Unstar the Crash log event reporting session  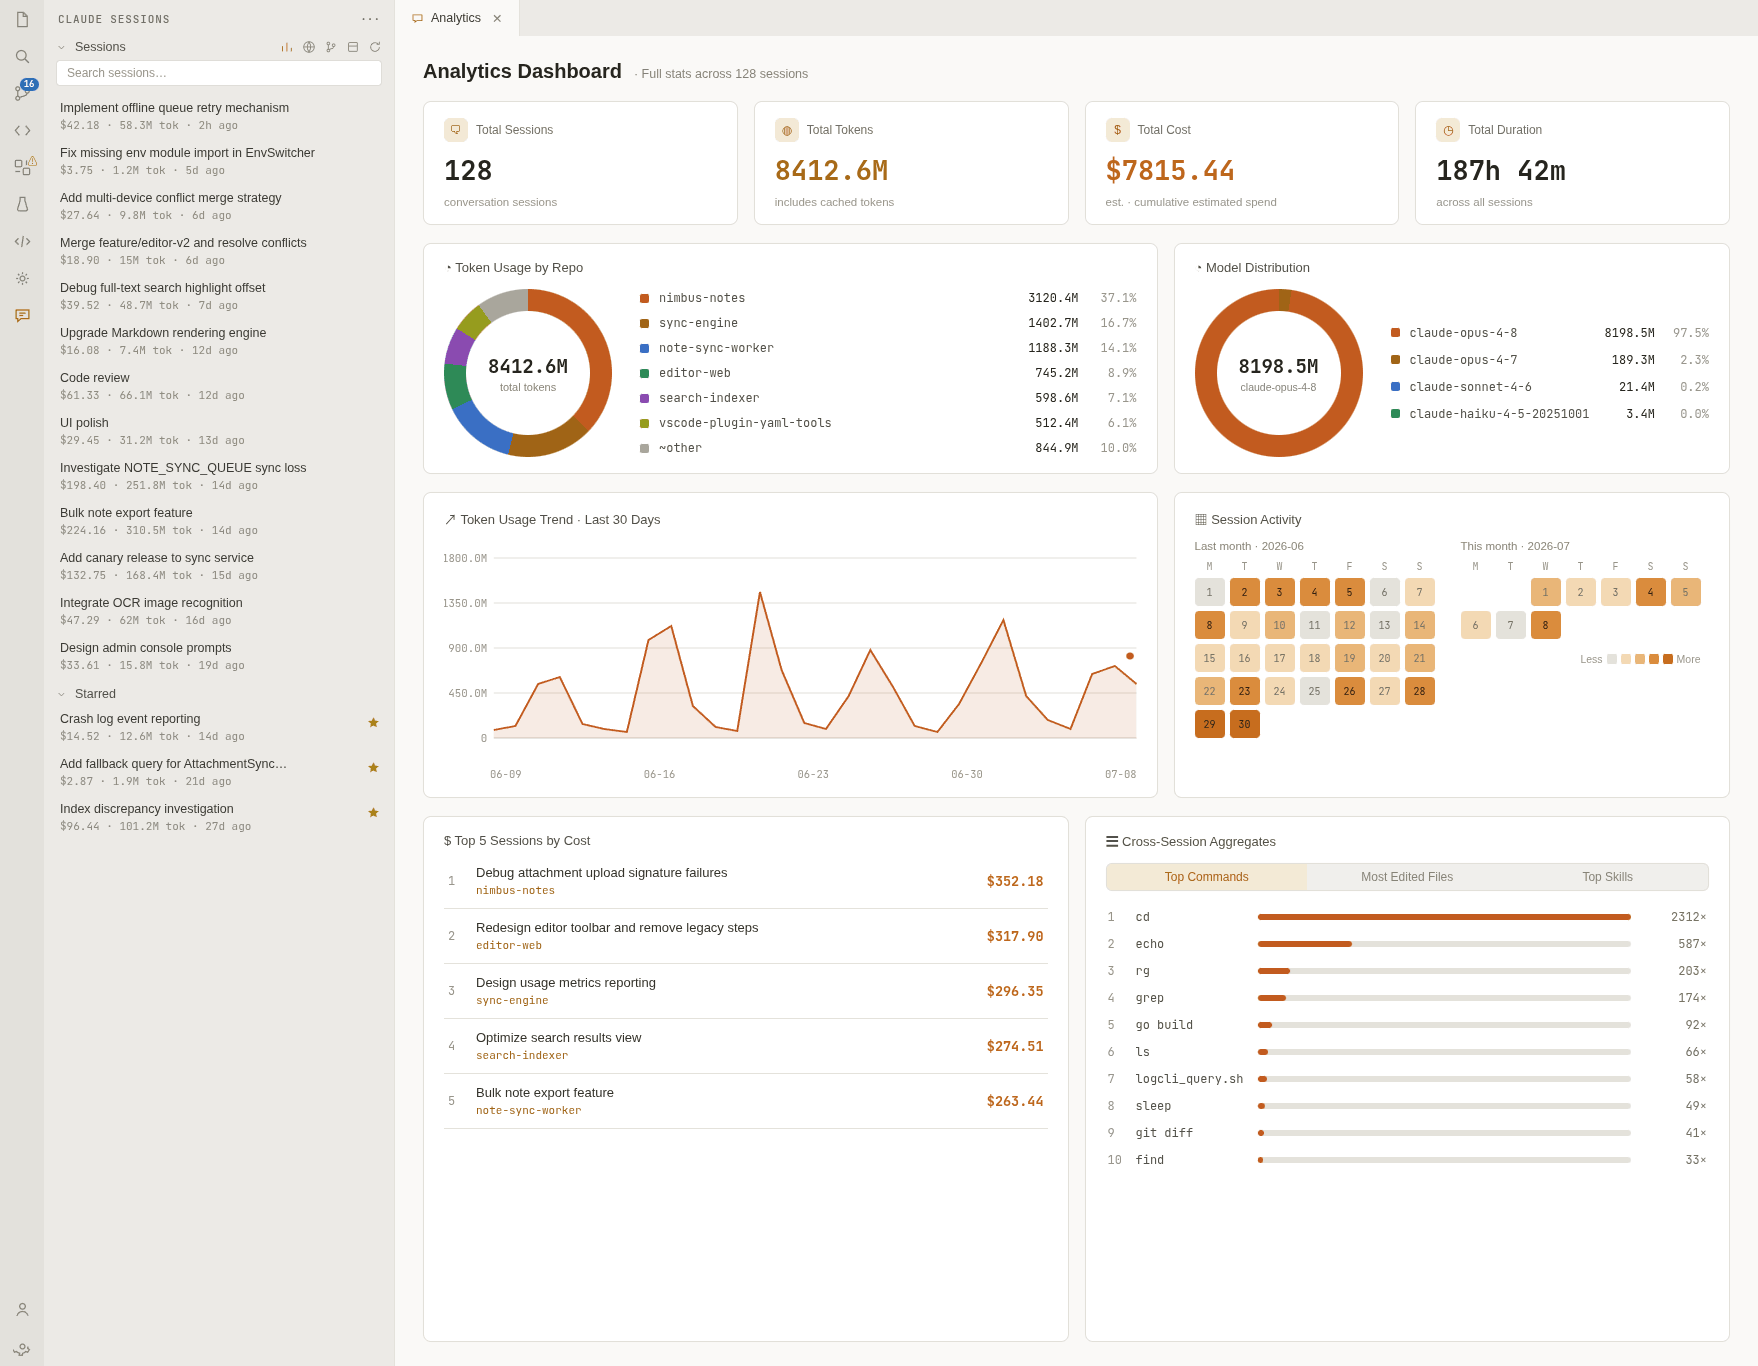click(373, 722)
